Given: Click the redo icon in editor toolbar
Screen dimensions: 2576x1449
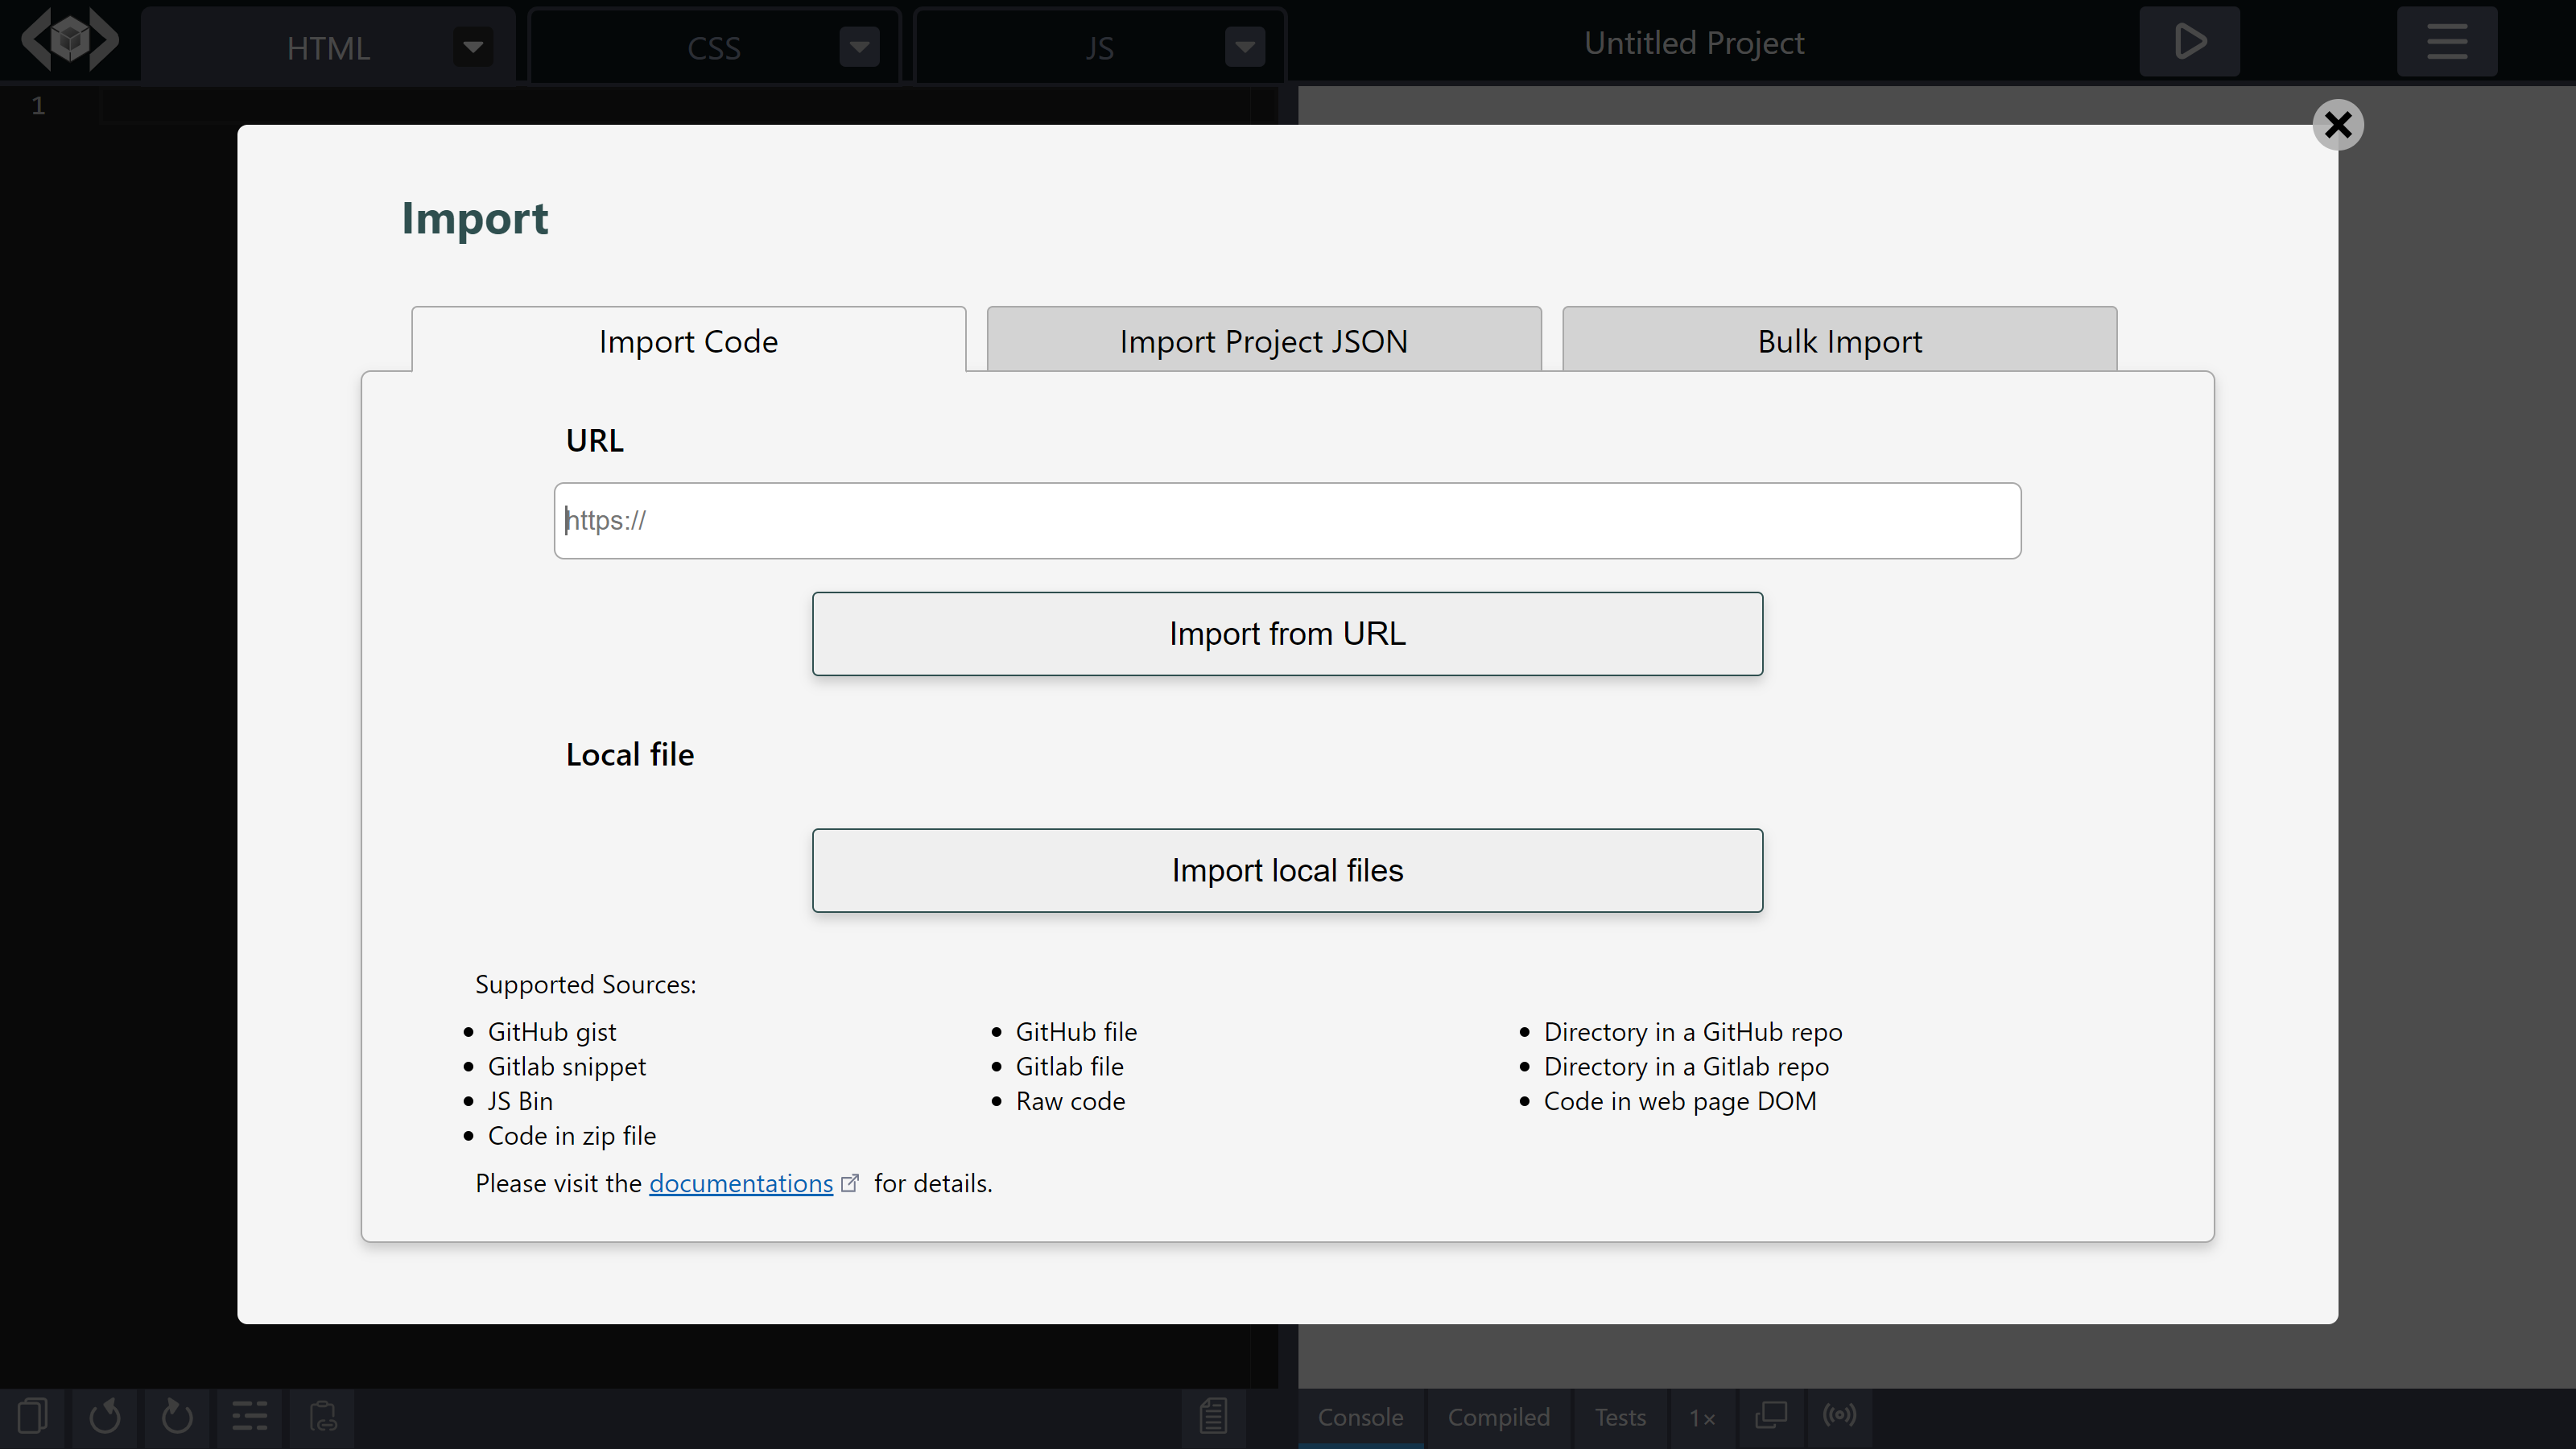Looking at the screenshot, I should (177, 1416).
